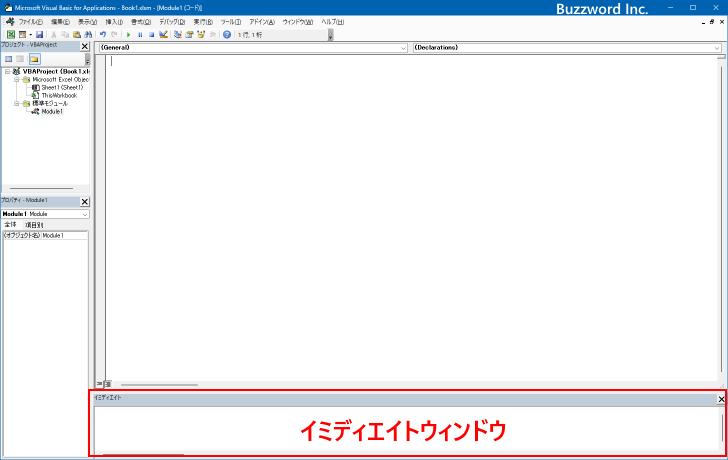
Task: Click the Find binoculars icon
Action: (88, 34)
